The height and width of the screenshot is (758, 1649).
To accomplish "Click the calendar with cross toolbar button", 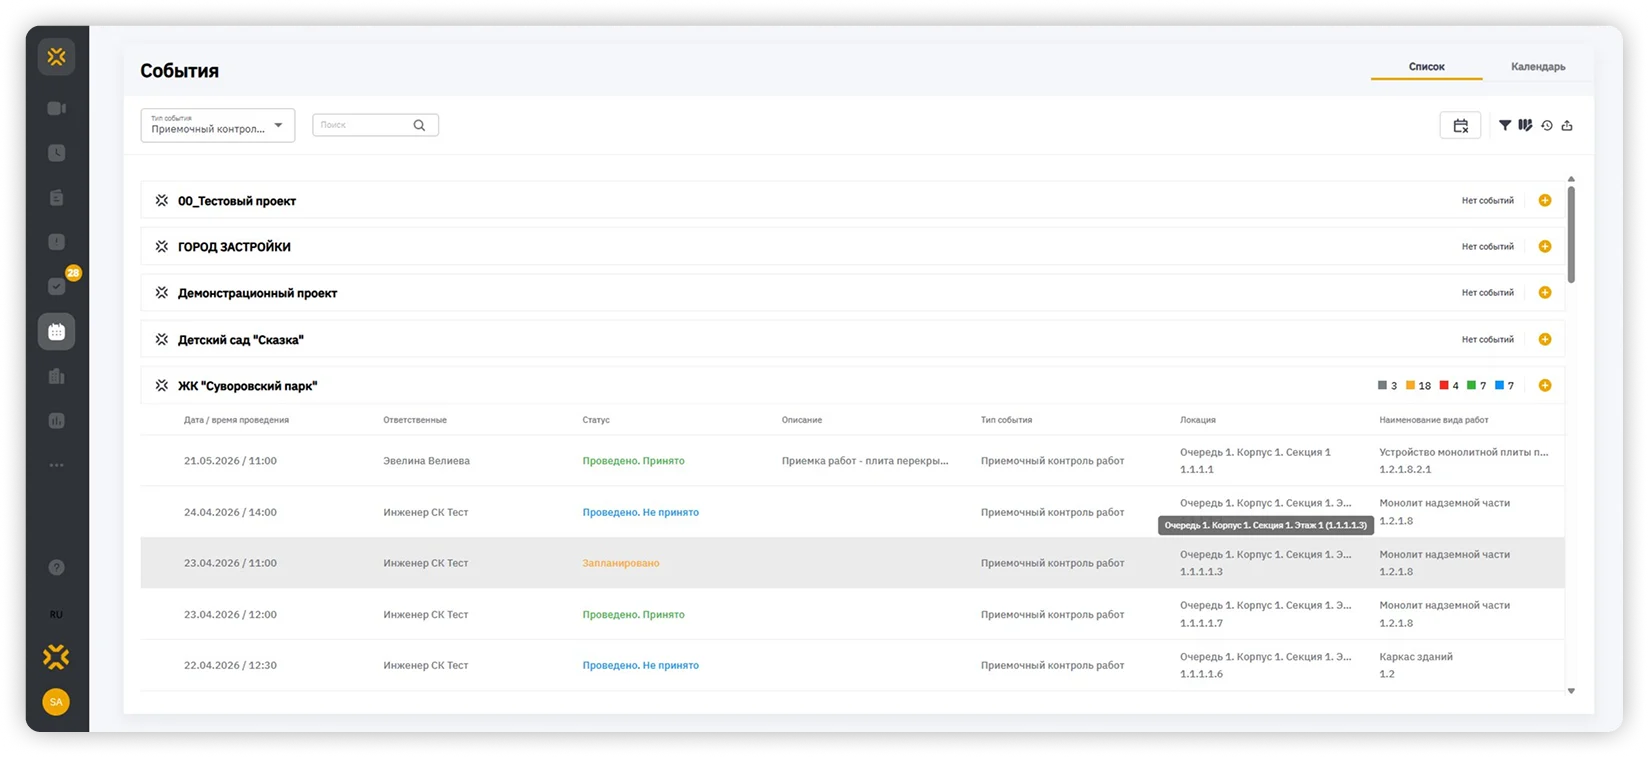I will (1460, 125).
